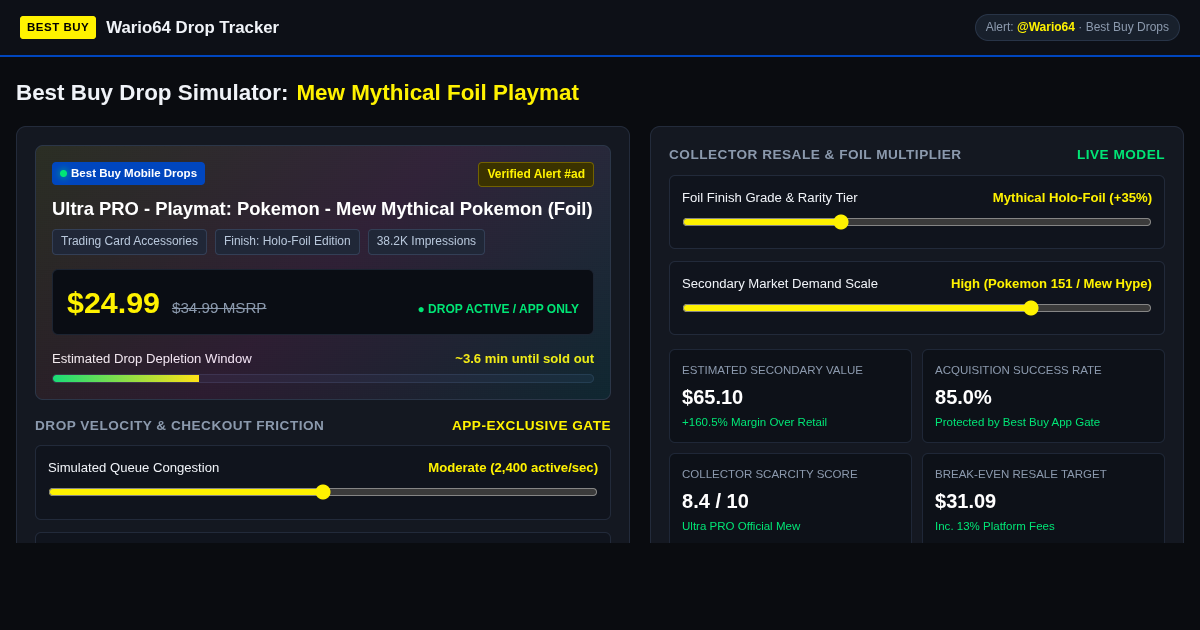This screenshot has height=630, width=1200.
Task: Move the Simulated Queue Congestion slider
Action: coord(323,492)
